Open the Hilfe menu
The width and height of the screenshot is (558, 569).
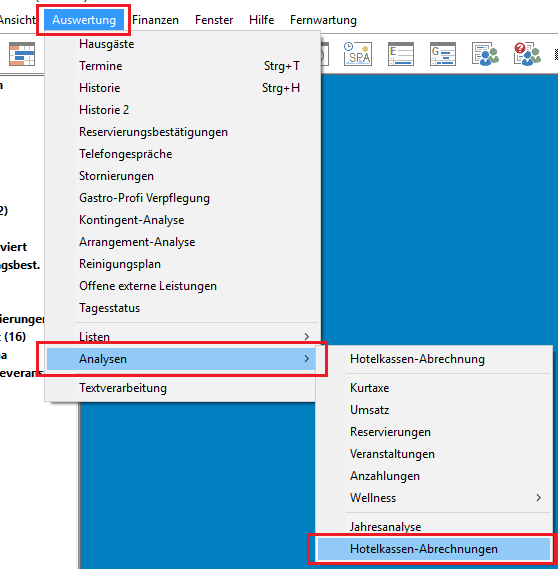click(x=261, y=20)
